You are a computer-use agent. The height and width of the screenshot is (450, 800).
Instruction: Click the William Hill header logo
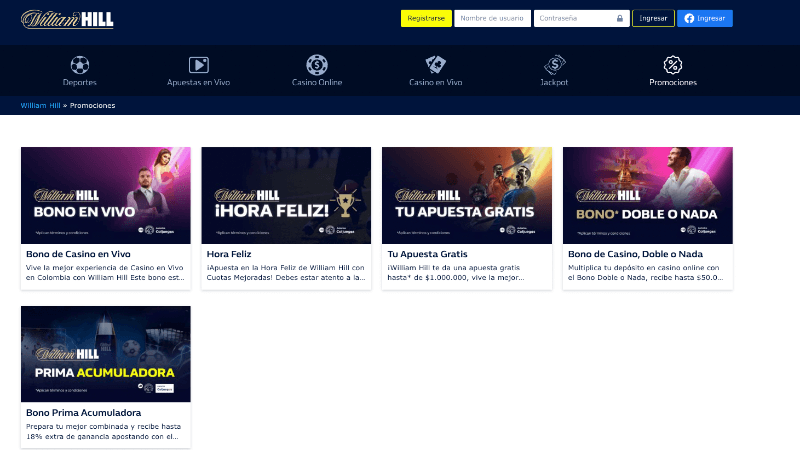[67, 19]
